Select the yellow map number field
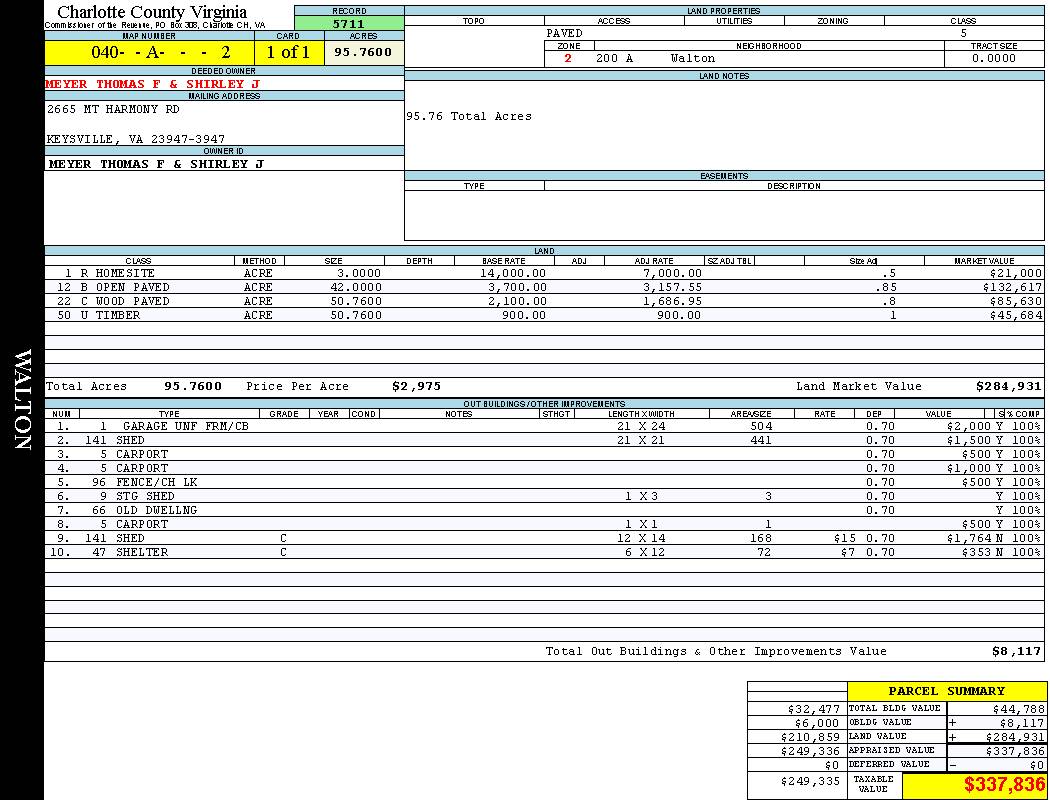1050x800 pixels. pyautogui.click(x=149, y=52)
